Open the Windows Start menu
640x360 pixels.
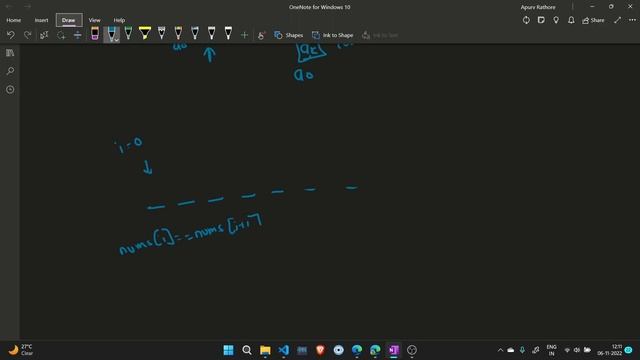(x=228, y=350)
